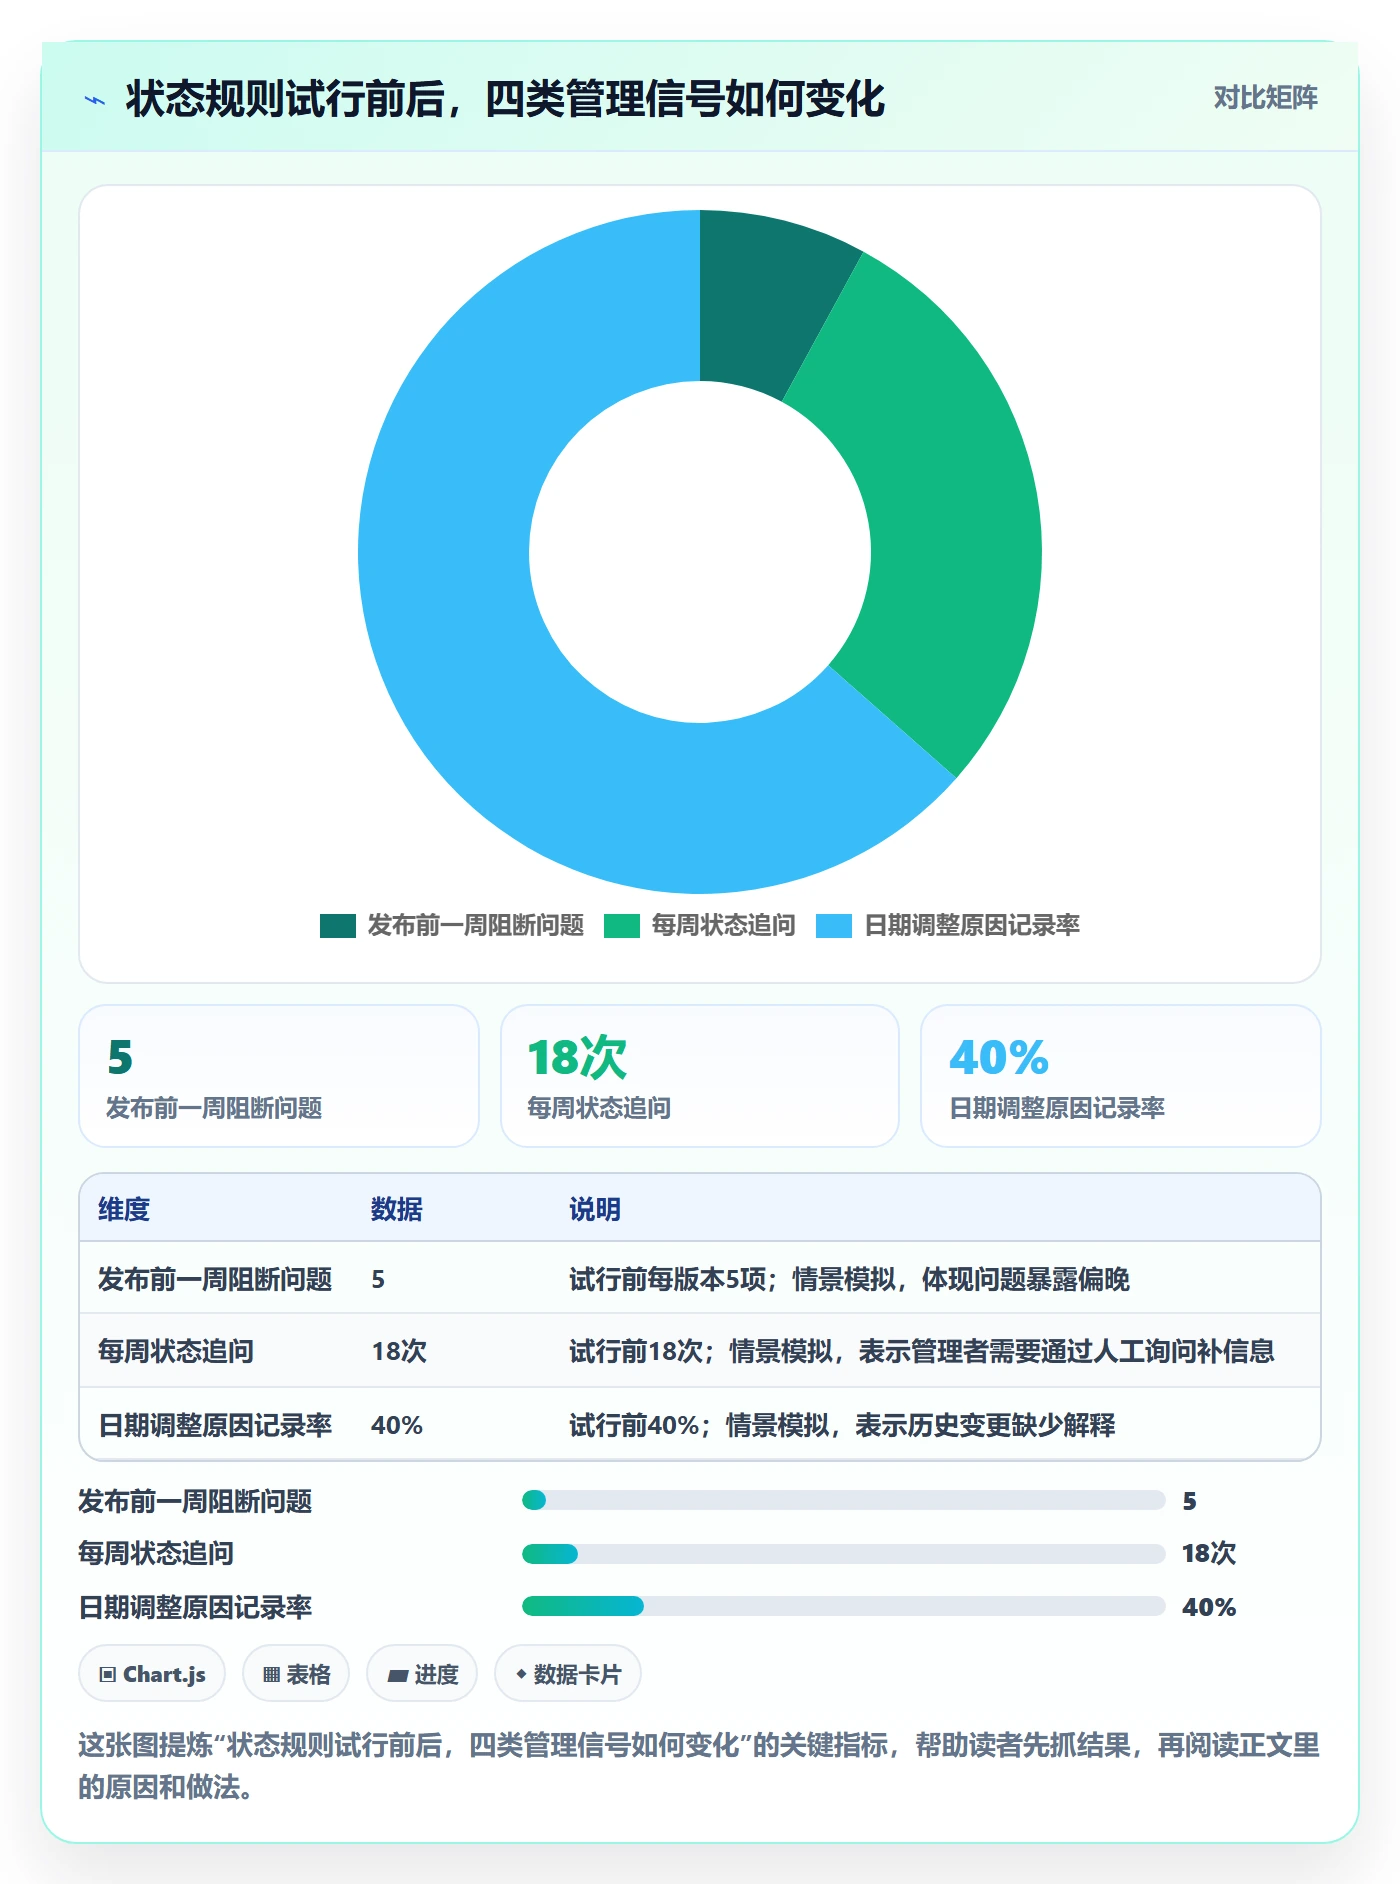Viewport: 1400px width, 1884px height.
Task: Open the 18次 每周状态追问 card
Action: click(x=700, y=1076)
